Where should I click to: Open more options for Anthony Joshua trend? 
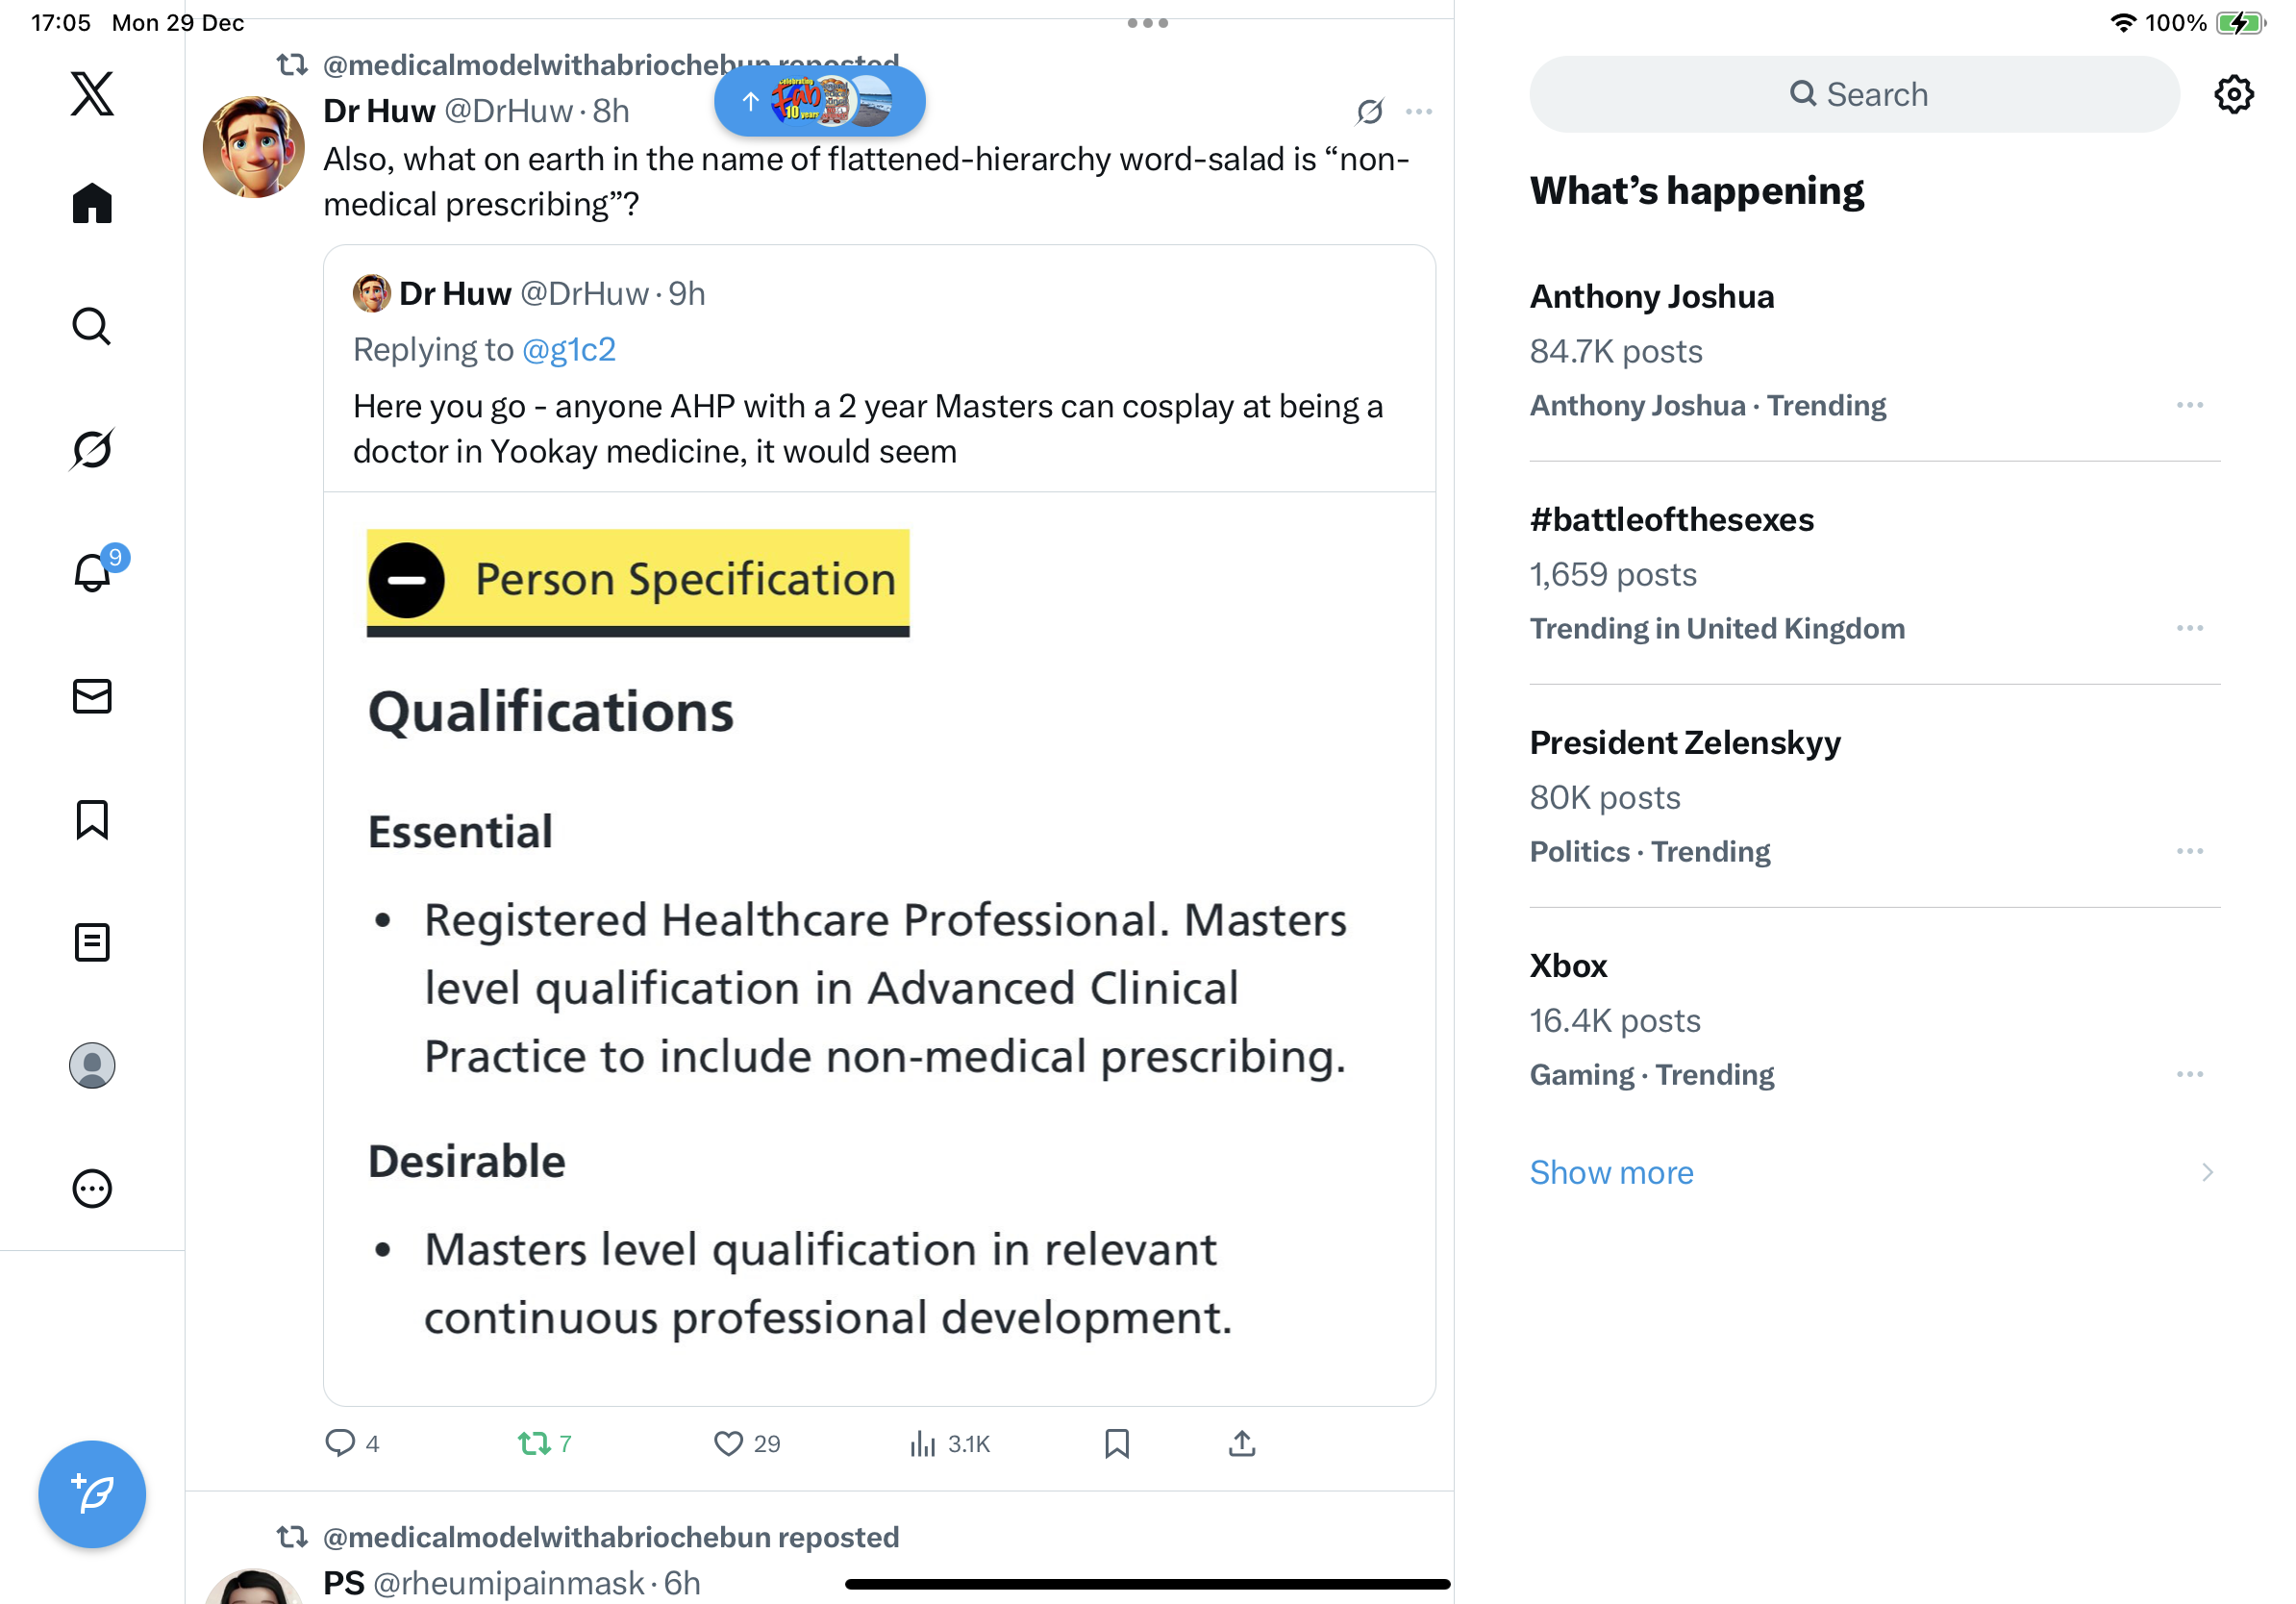point(2189,405)
